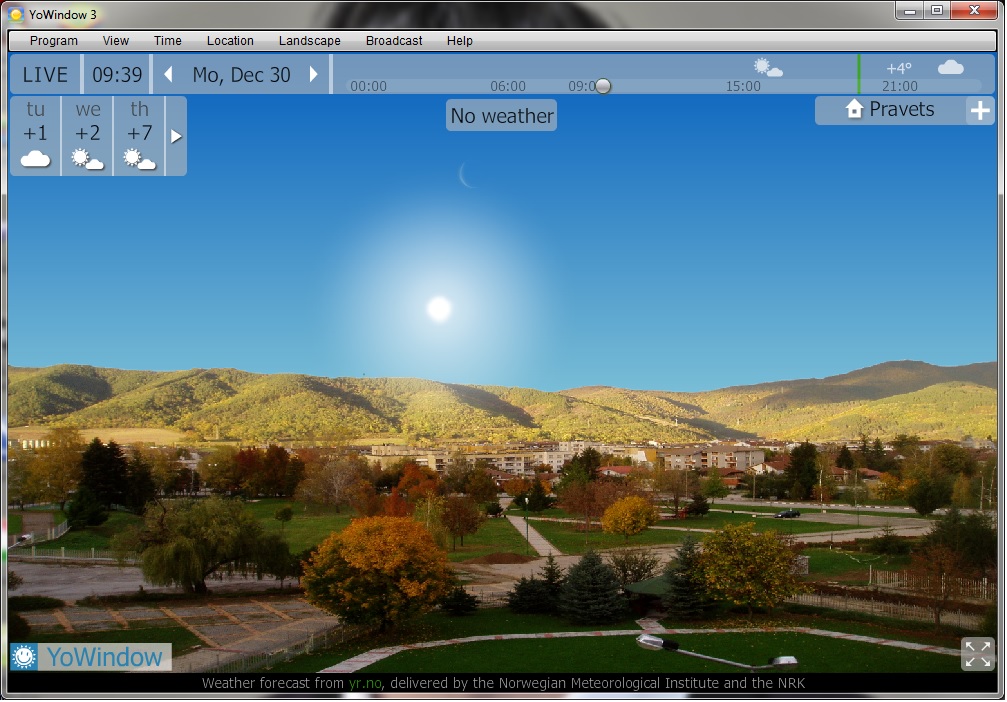Click Tuesday's cloudy forecast icon
Image resolution: width=1007 pixels, height=702 pixels.
coord(36,159)
